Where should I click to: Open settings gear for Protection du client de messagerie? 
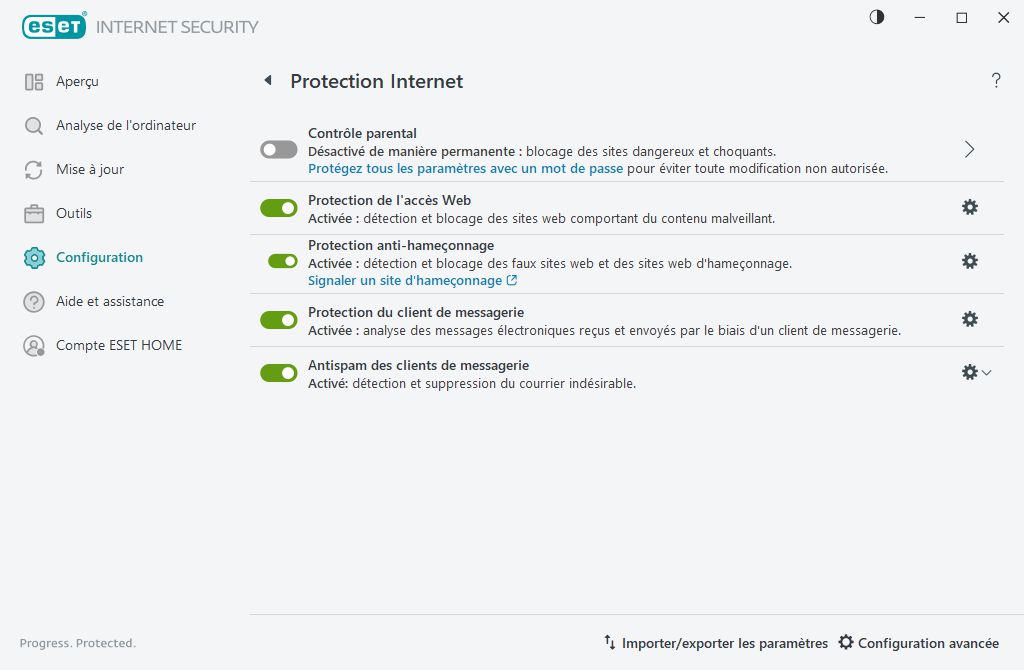point(969,319)
